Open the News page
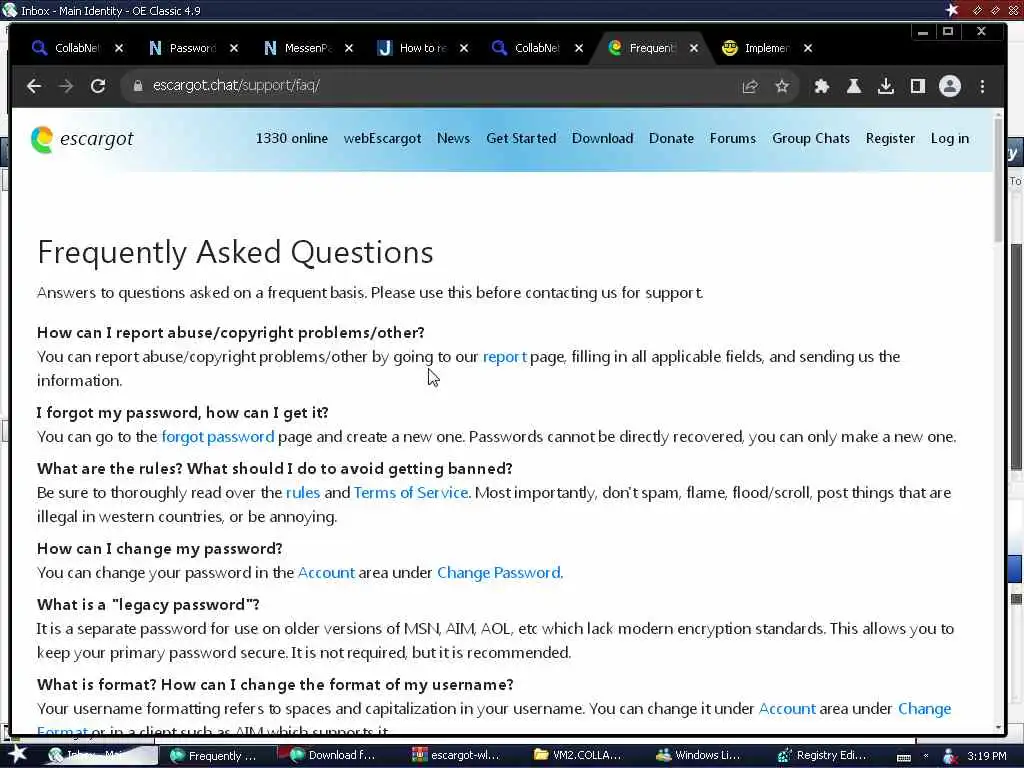1024x768 pixels. point(453,138)
